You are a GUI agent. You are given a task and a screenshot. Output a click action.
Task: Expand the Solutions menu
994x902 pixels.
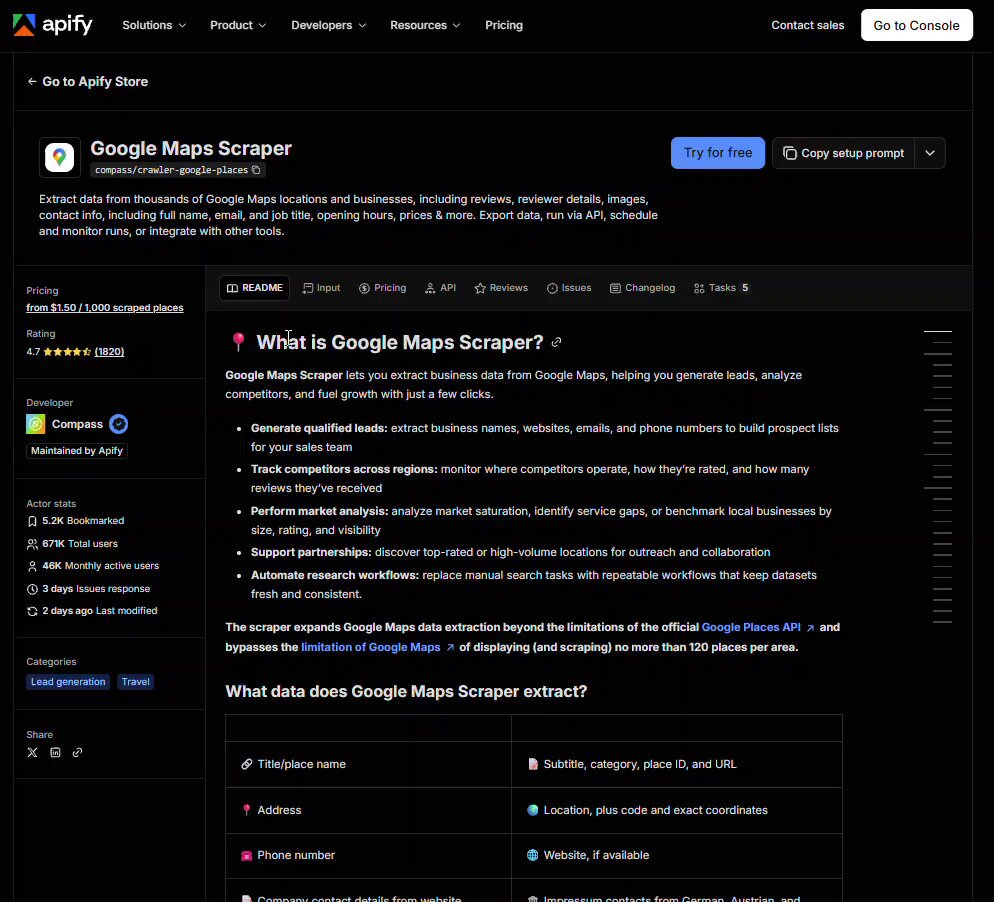(x=154, y=25)
